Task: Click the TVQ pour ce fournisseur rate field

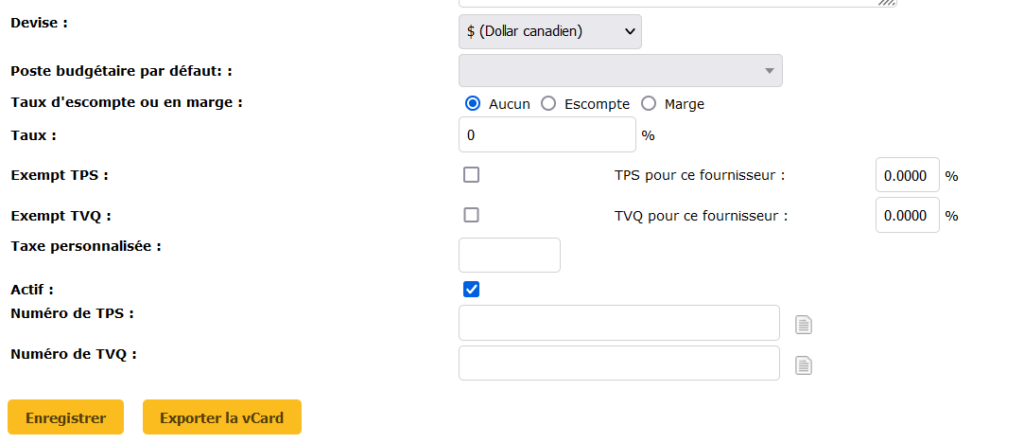Action: pos(908,215)
